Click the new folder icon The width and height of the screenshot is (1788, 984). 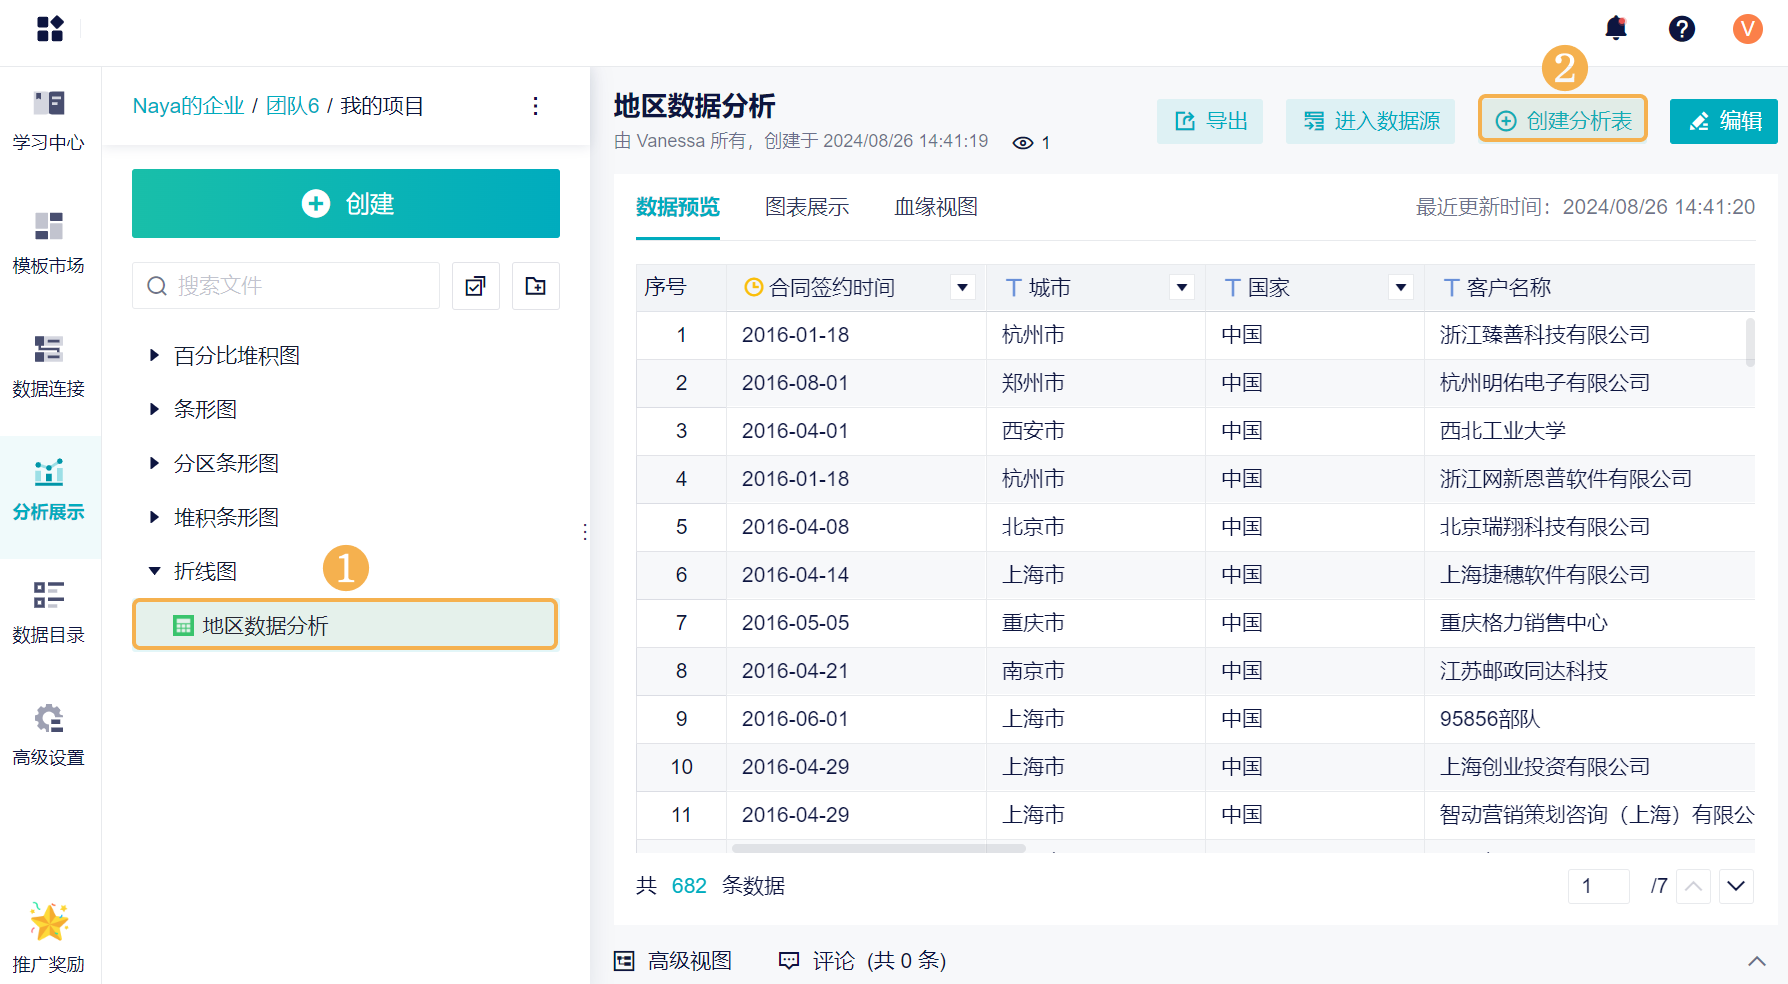tap(536, 286)
